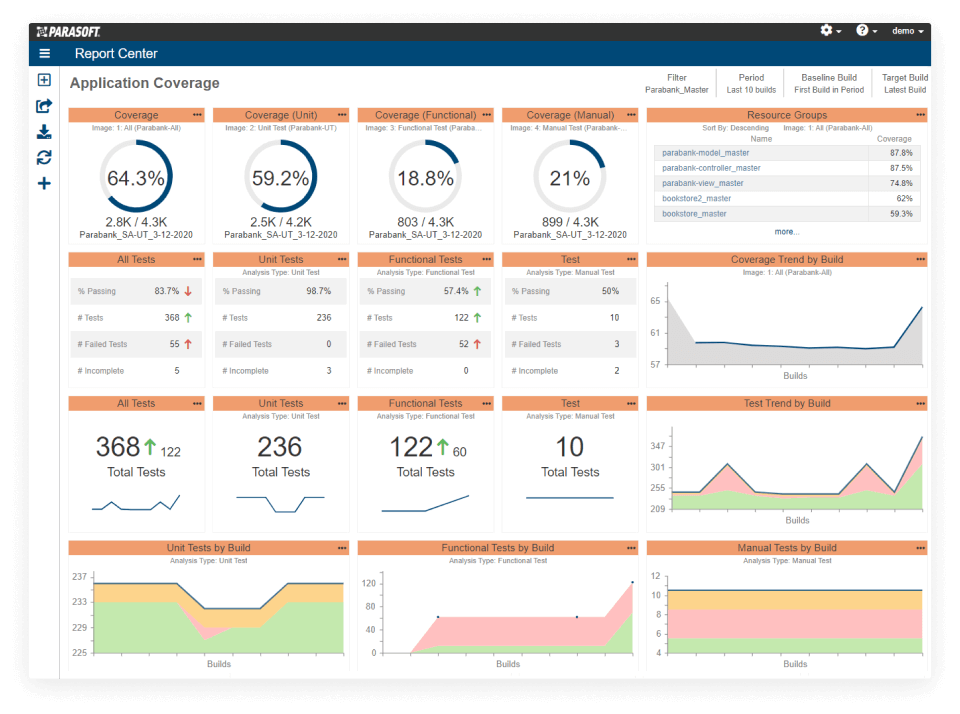The image size is (960, 714).
Task: Open options of Unit Tests passing-stats widget
Action: pyautogui.click(x=342, y=259)
